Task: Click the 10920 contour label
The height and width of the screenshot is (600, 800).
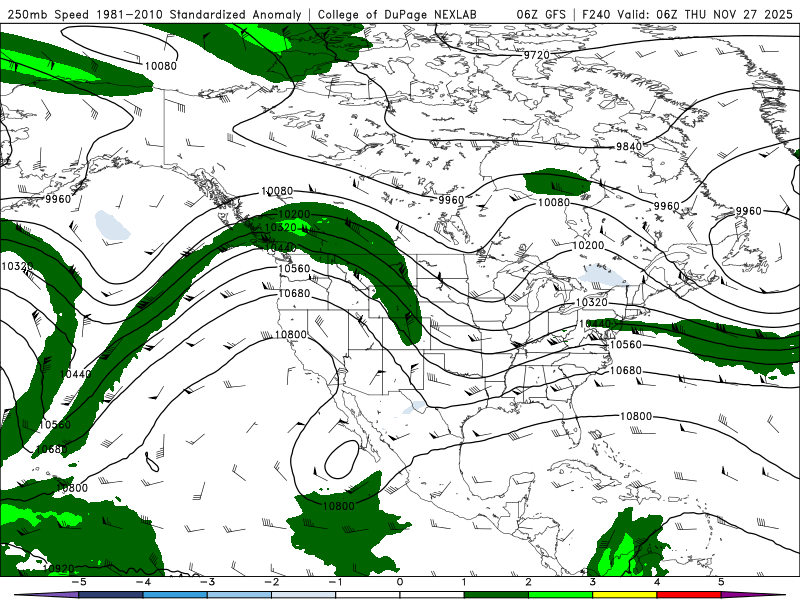Action: pos(59,568)
